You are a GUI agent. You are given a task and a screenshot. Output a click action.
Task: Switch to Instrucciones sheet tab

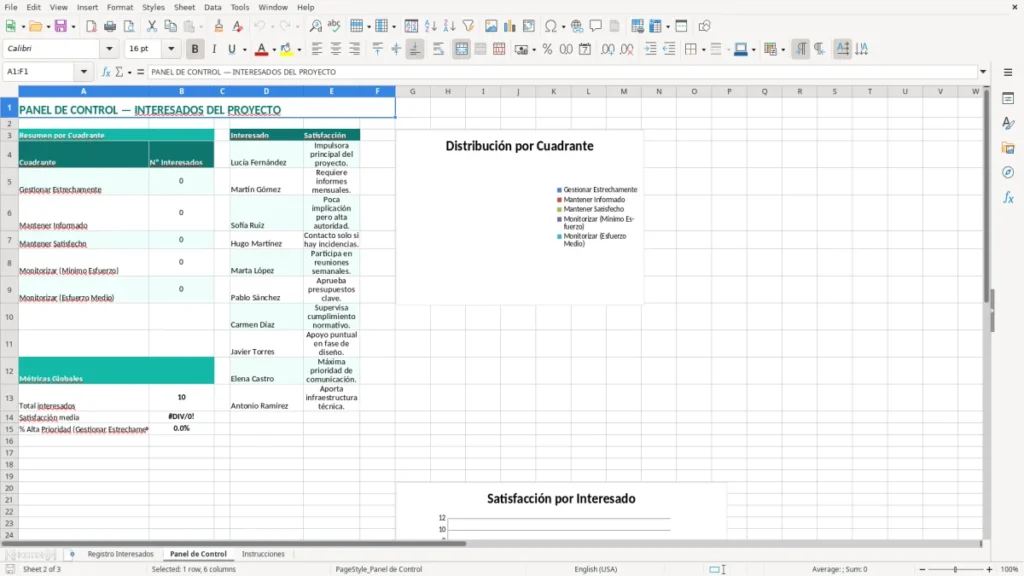pos(263,554)
